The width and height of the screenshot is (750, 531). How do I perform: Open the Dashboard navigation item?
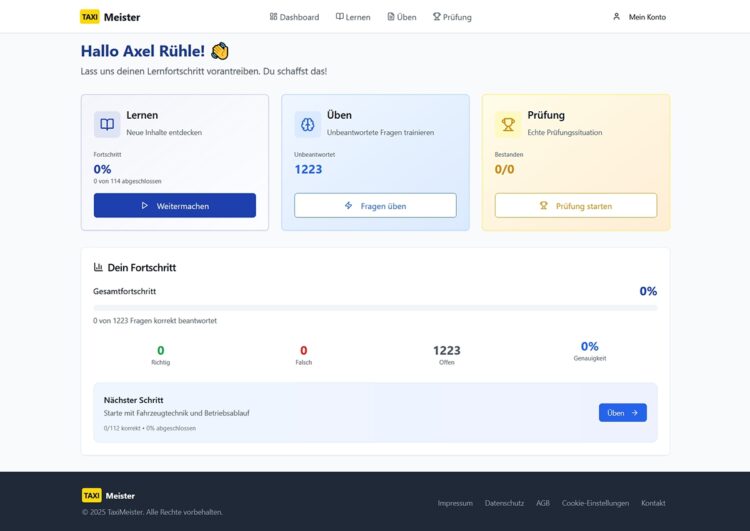pos(294,17)
